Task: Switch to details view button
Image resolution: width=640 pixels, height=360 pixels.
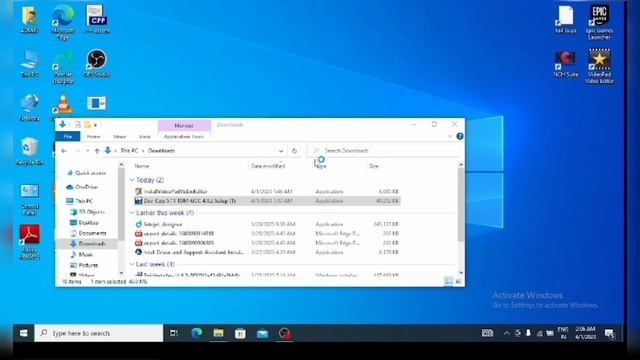Action: coord(448,281)
